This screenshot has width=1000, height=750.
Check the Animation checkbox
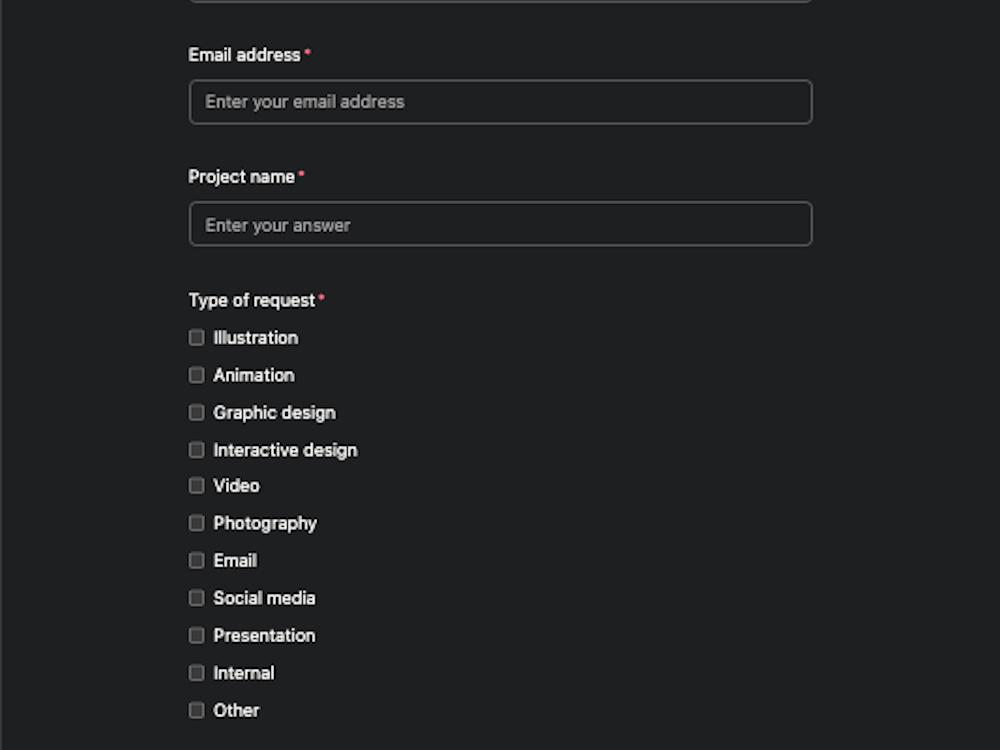click(x=196, y=375)
